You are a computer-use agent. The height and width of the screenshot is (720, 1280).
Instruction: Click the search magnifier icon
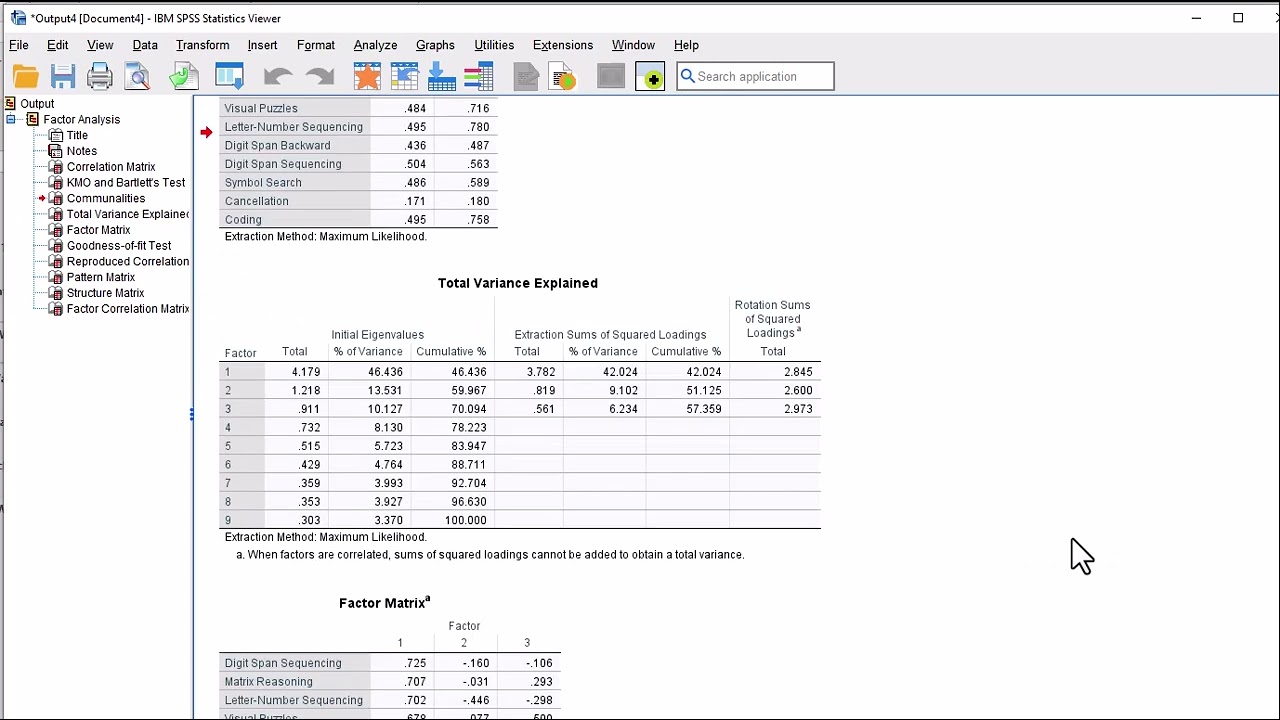click(687, 76)
